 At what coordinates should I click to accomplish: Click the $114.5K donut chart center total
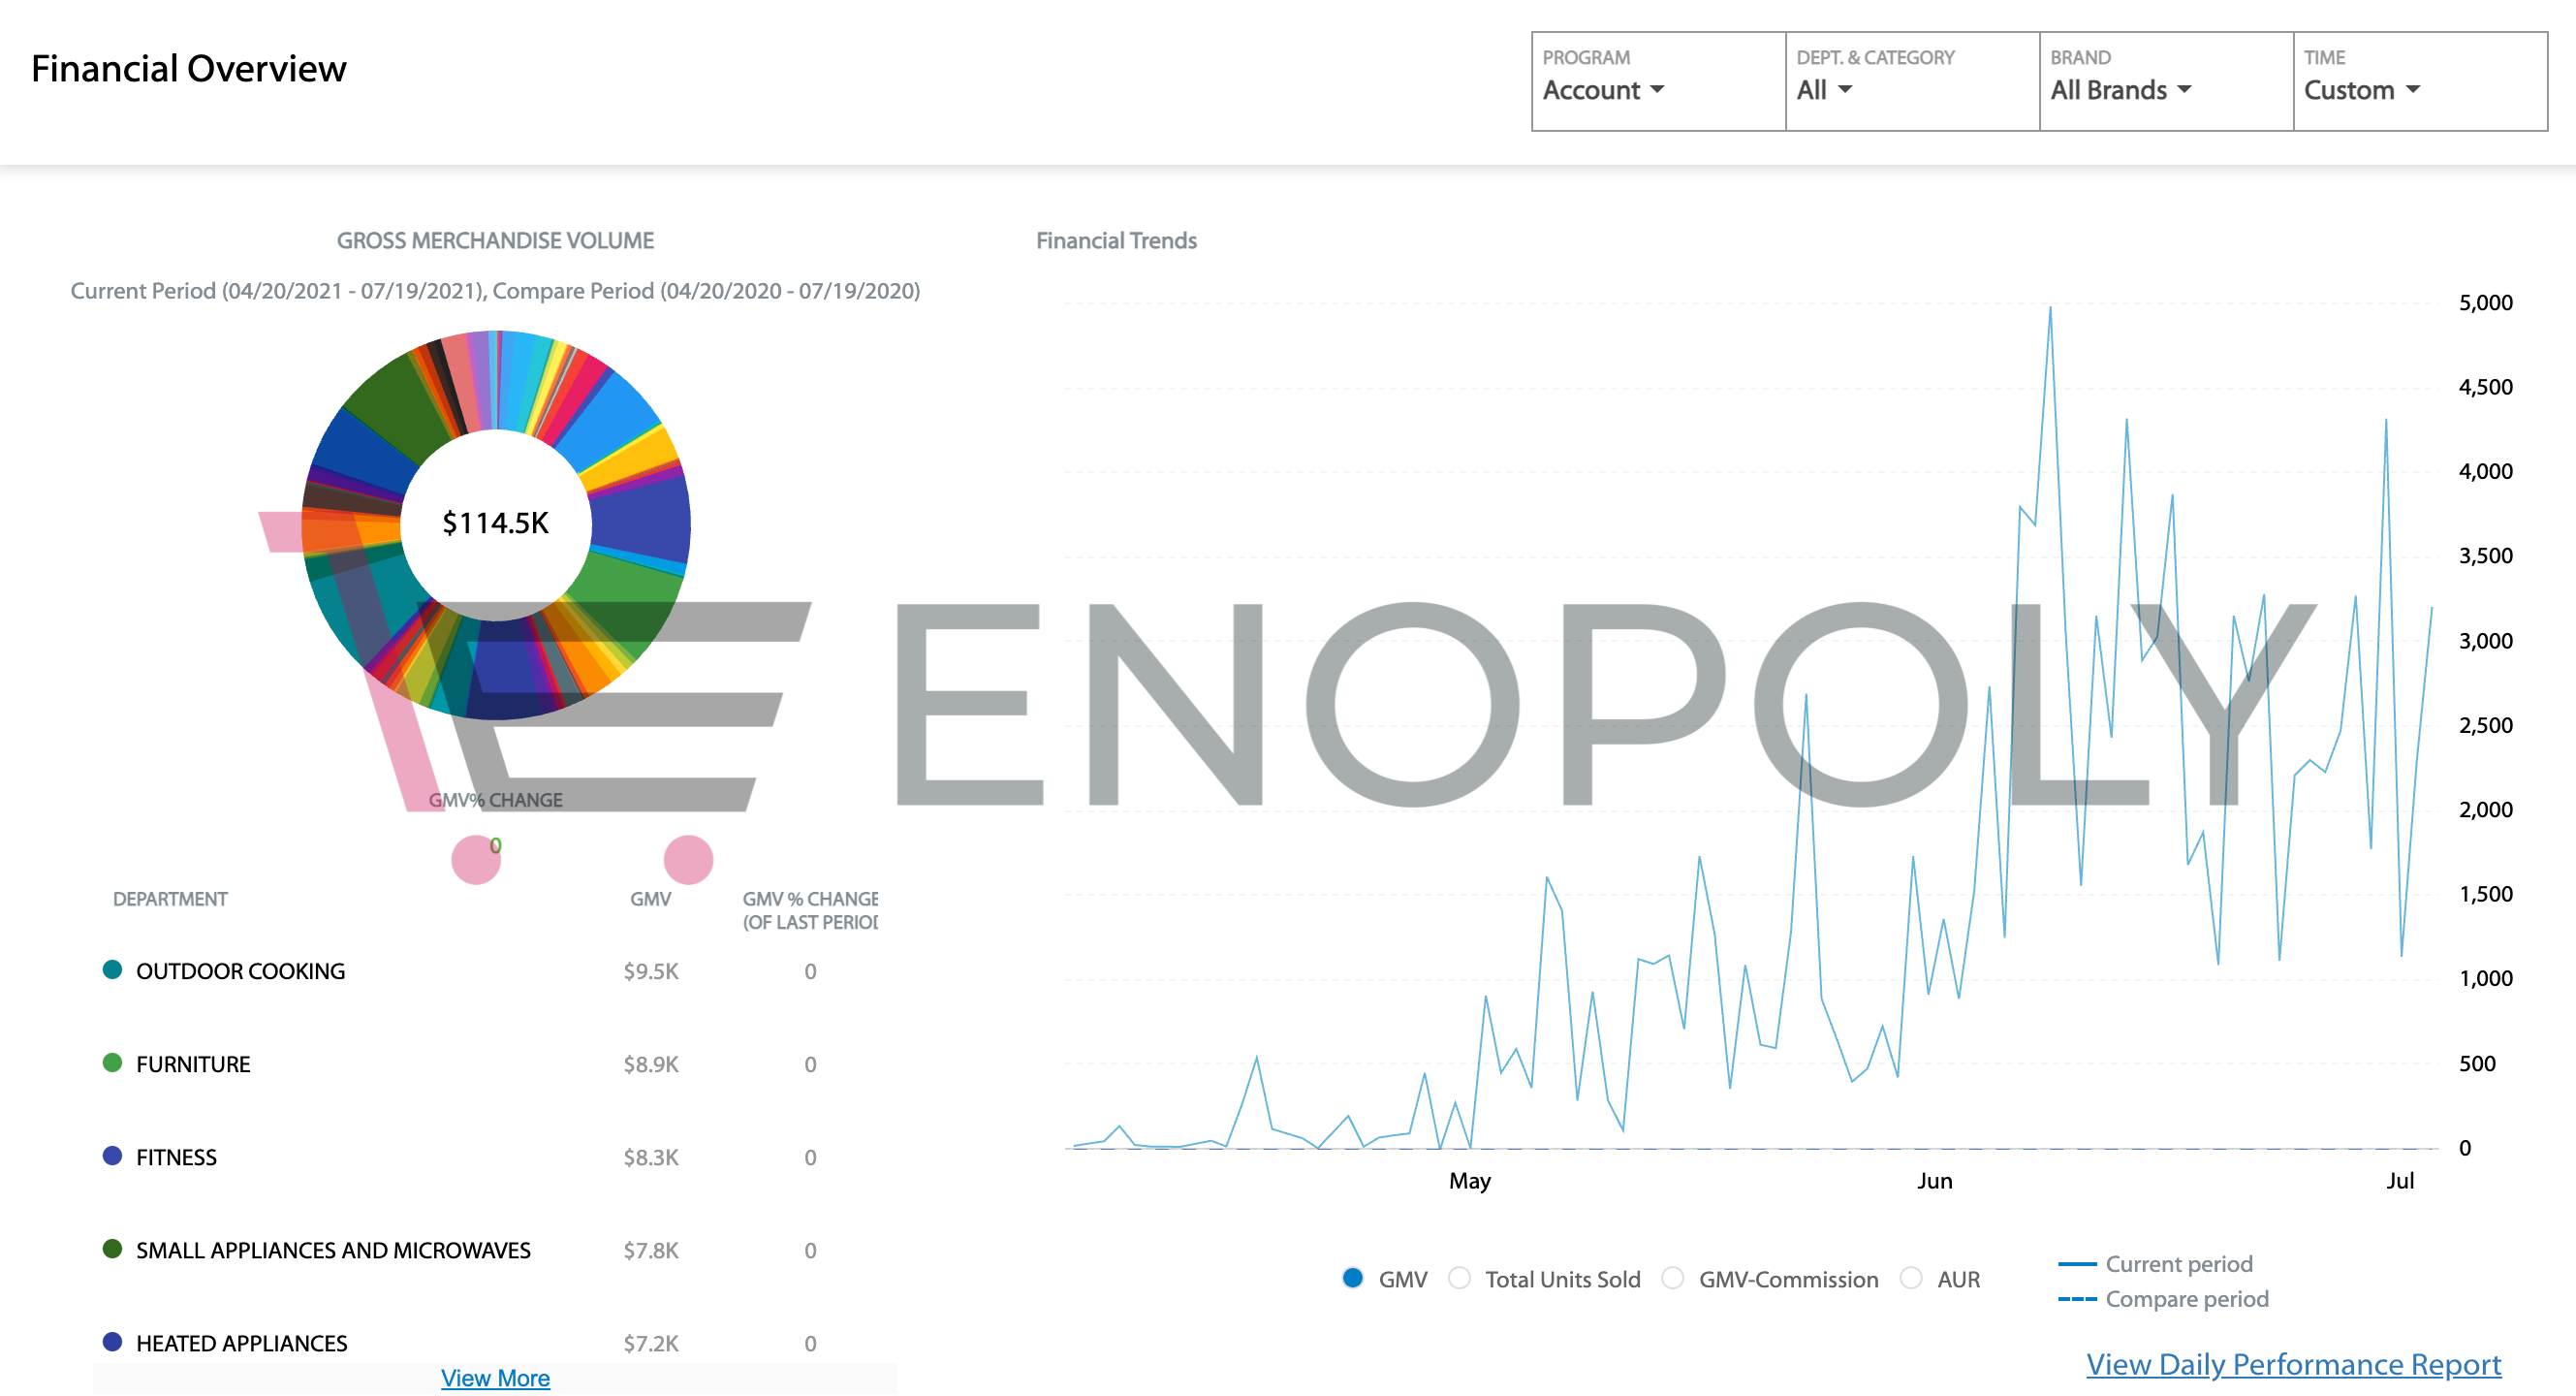[x=495, y=523]
